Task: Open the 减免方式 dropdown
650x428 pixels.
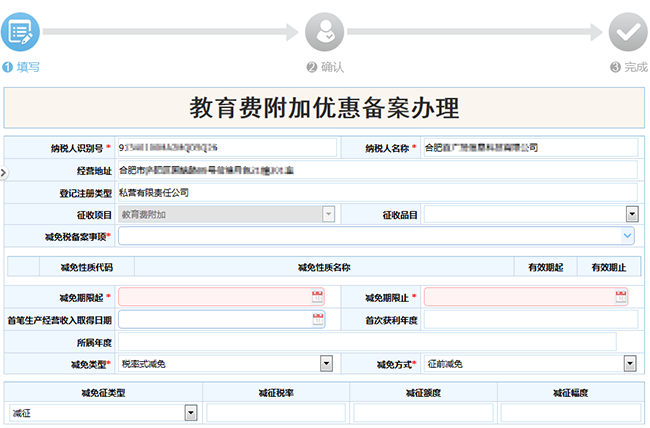Action: point(631,364)
